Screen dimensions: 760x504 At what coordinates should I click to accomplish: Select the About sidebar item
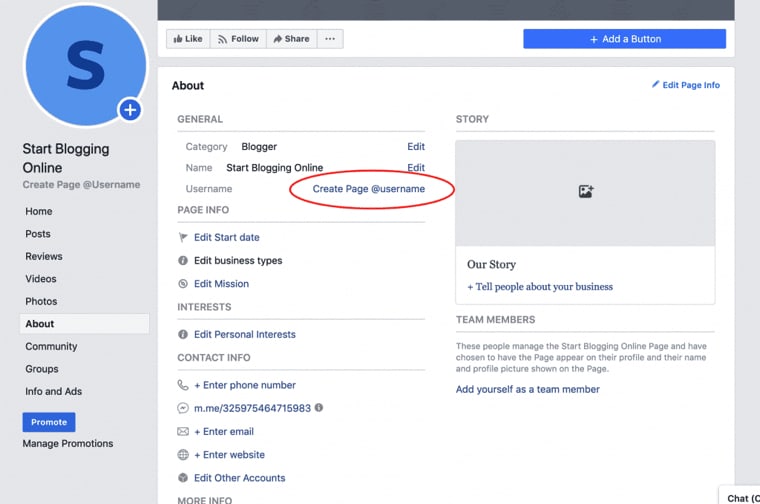click(84, 324)
